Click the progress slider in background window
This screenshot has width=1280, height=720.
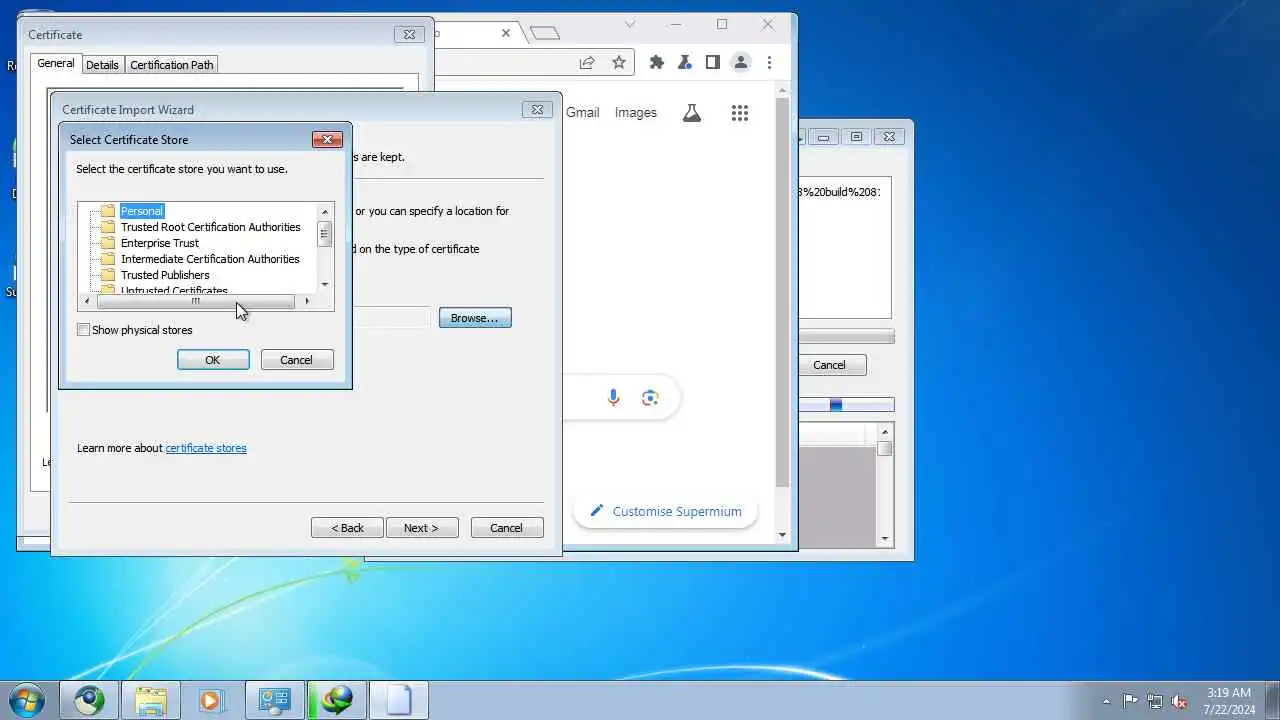(836, 405)
